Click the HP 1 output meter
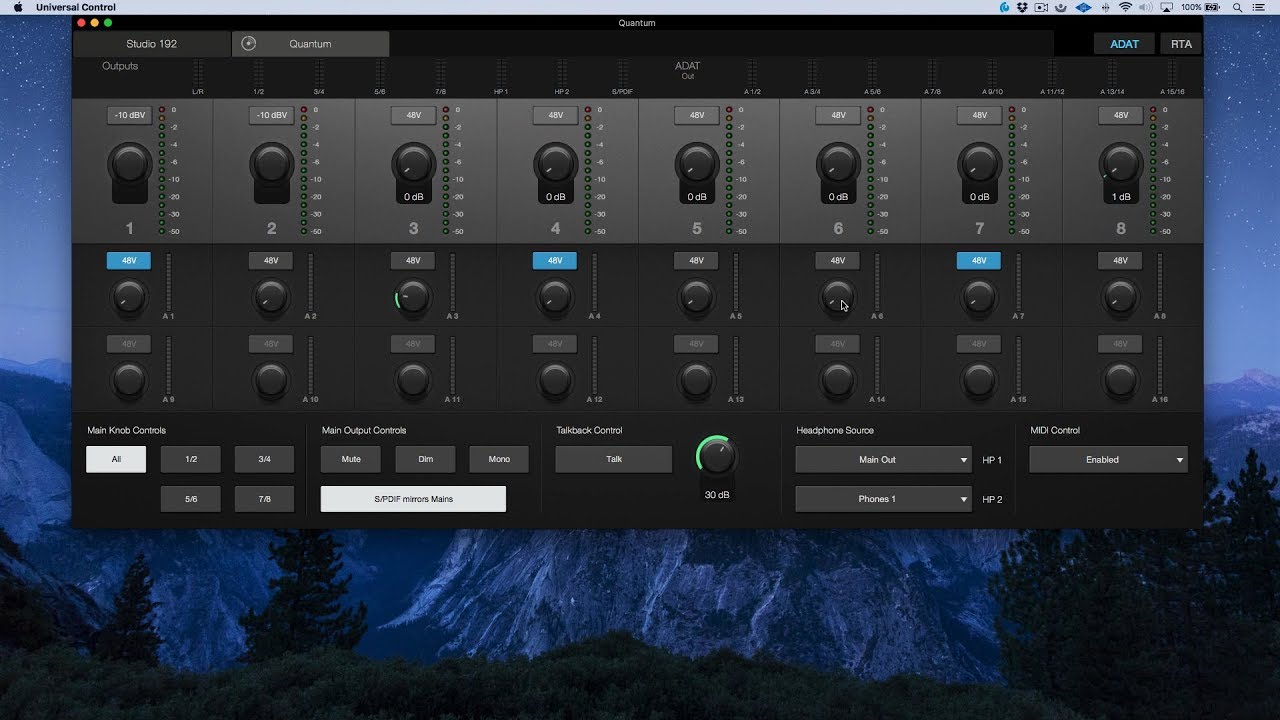 click(501, 74)
